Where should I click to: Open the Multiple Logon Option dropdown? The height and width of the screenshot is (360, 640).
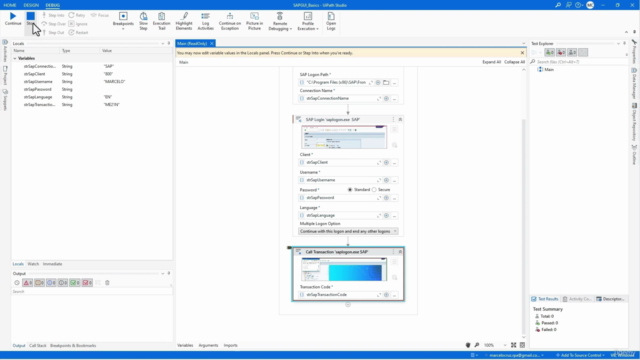[348, 231]
